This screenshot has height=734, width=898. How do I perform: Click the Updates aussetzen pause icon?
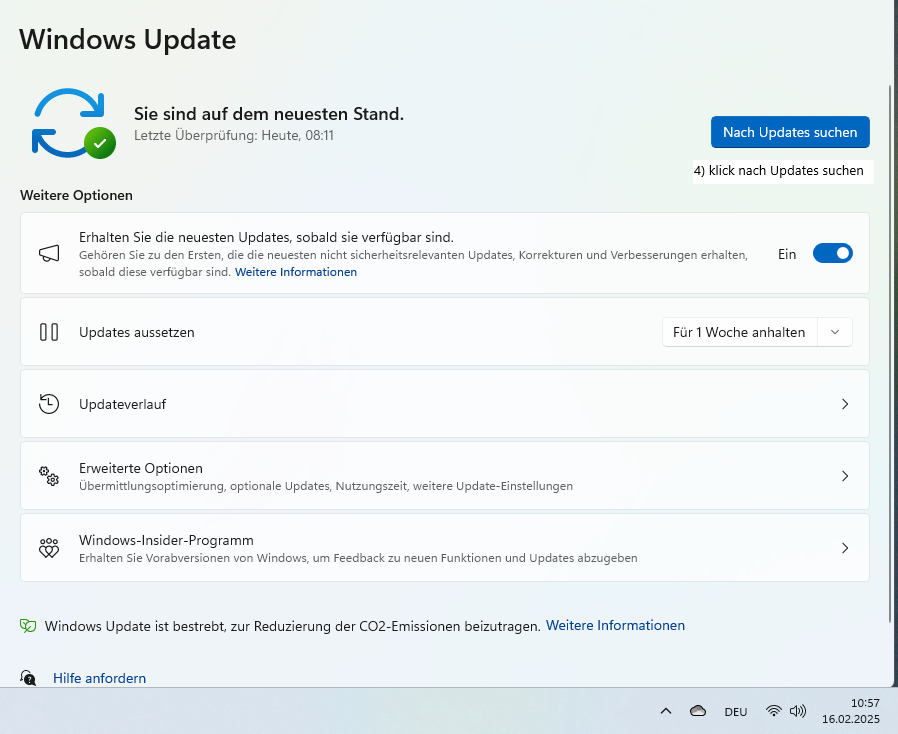click(49, 332)
